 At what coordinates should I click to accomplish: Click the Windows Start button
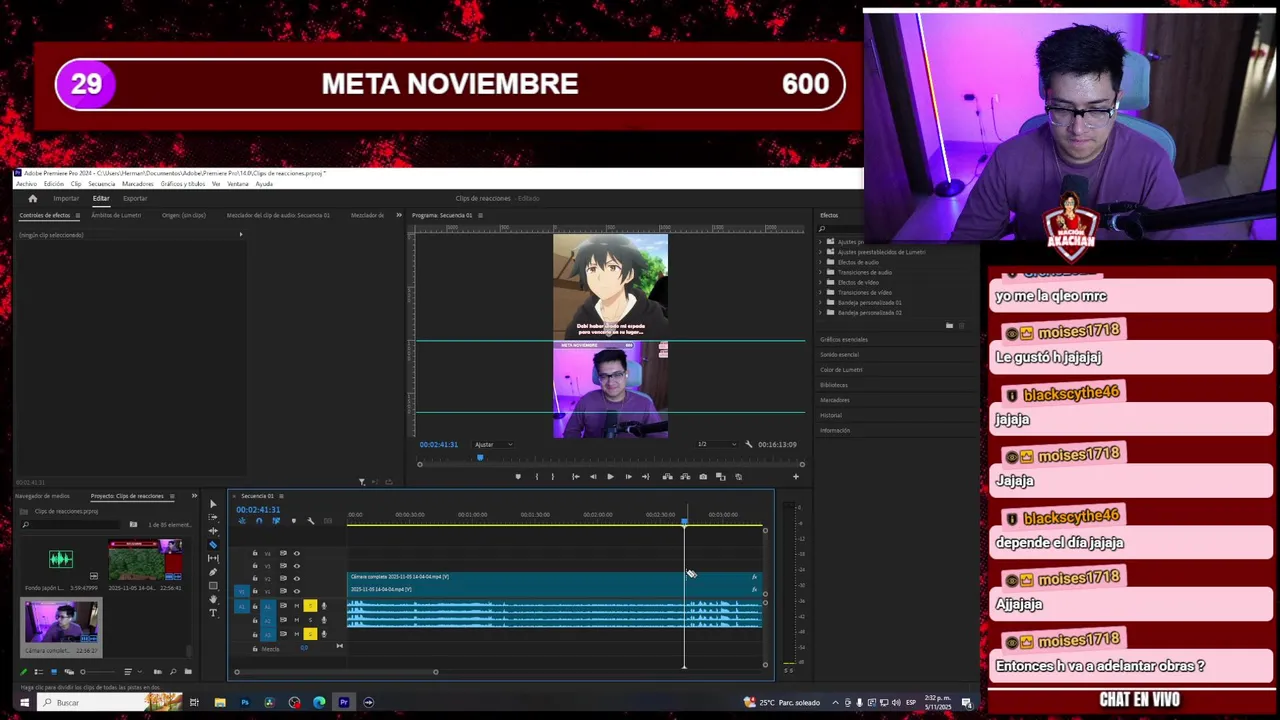(x=23, y=702)
